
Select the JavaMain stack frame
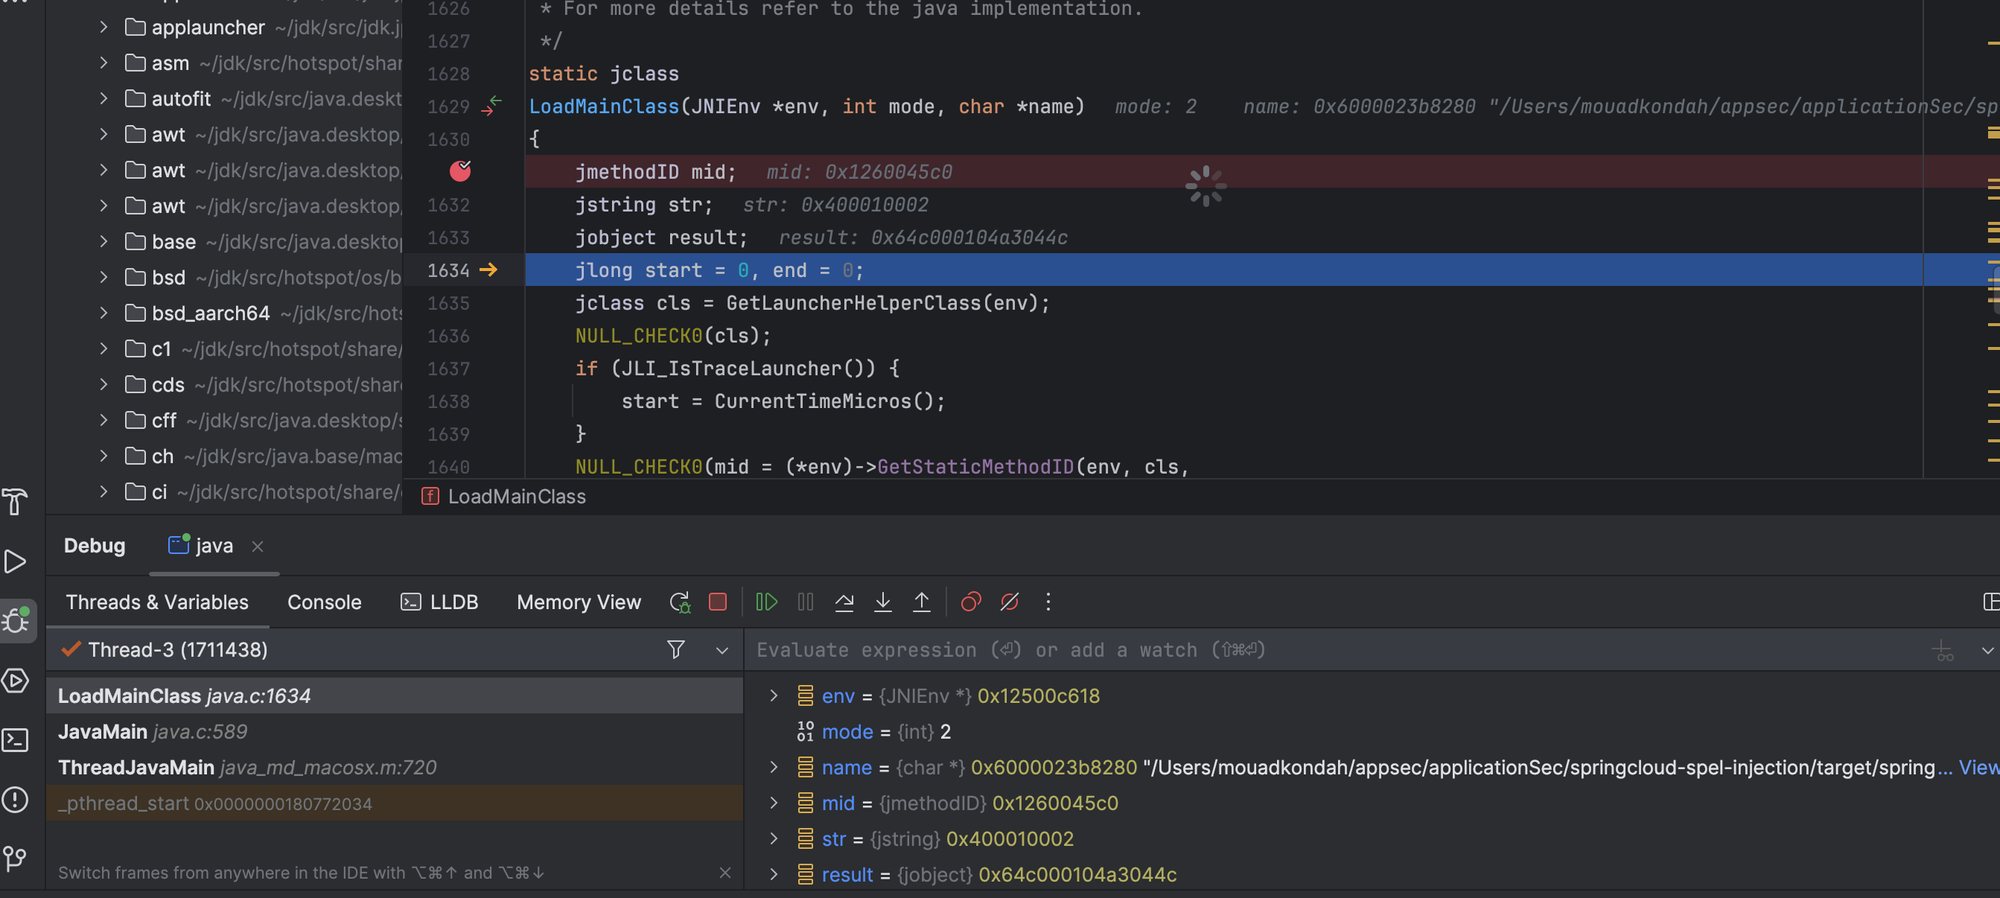click(102, 732)
